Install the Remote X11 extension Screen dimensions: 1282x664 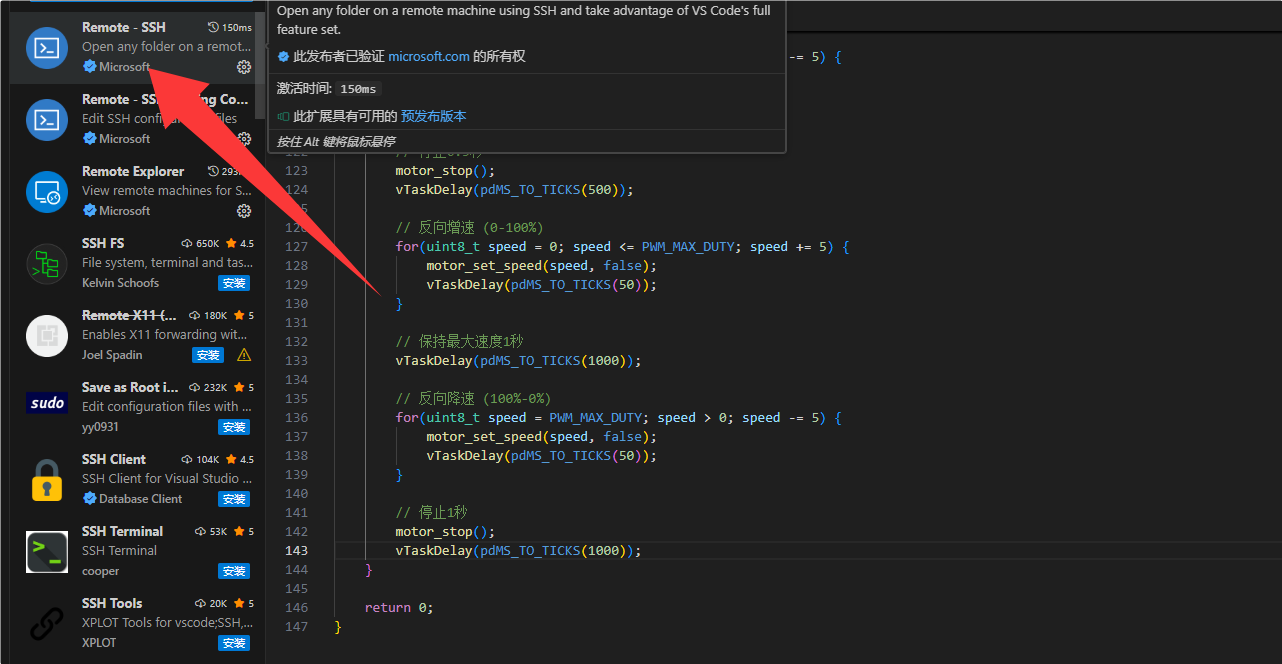pos(207,355)
